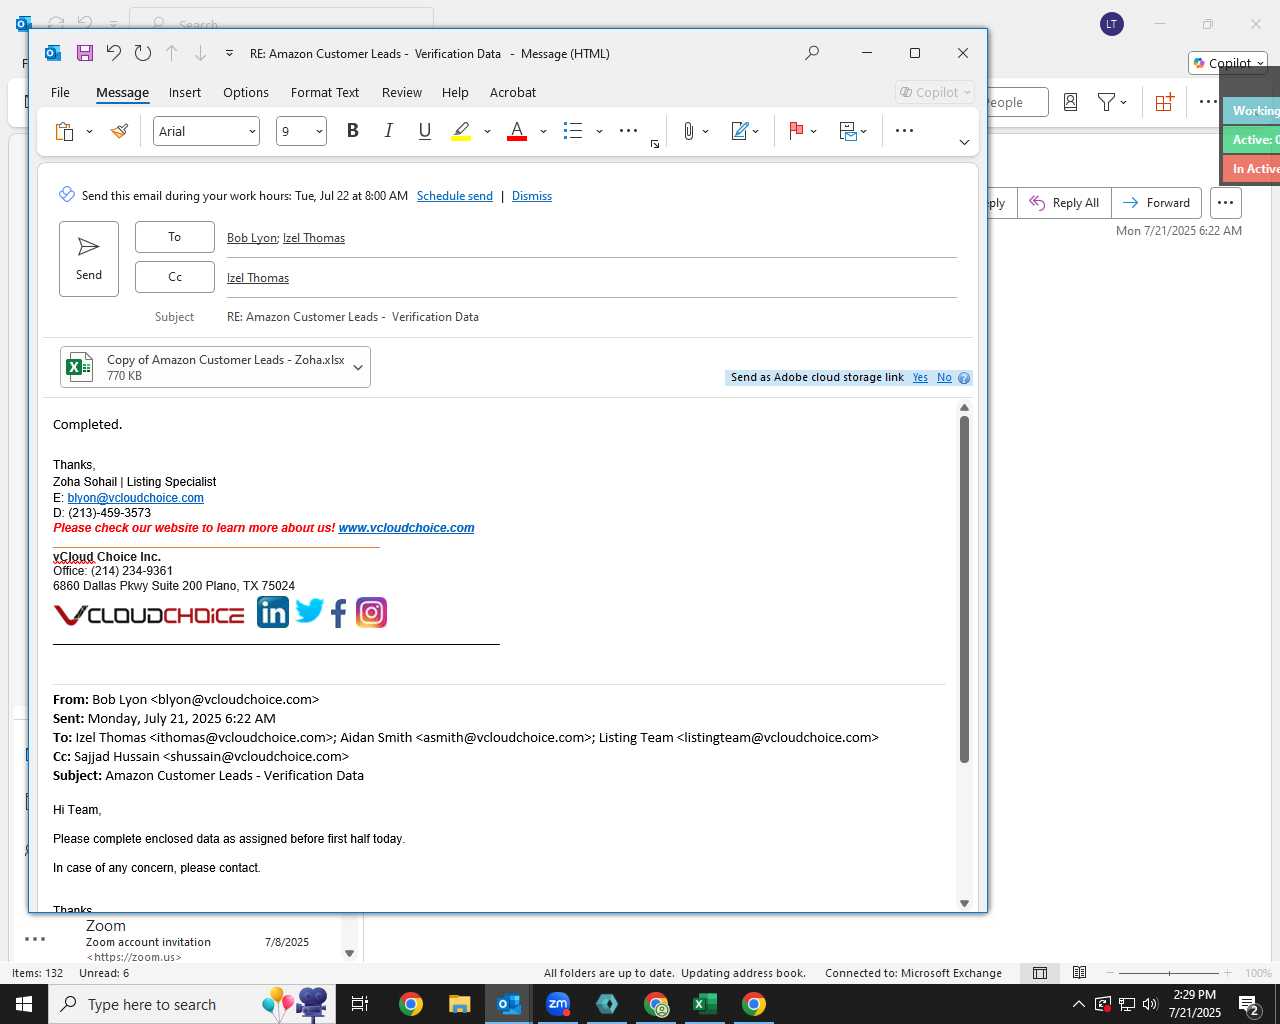Click the Subject field text
Image resolution: width=1280 pixels, height=1024 pixels.
pos(353,317)
